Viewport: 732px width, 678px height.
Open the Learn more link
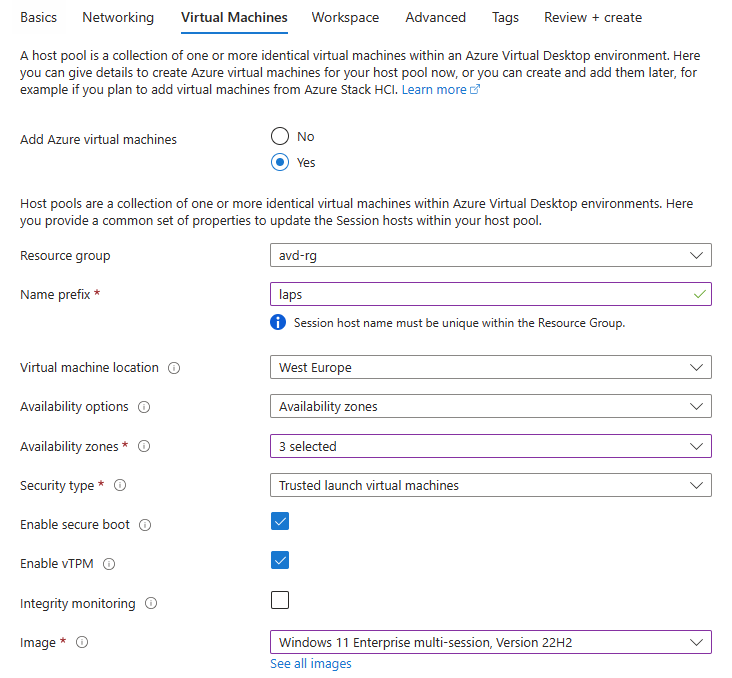pyautogui.click(x=441, y=90)
